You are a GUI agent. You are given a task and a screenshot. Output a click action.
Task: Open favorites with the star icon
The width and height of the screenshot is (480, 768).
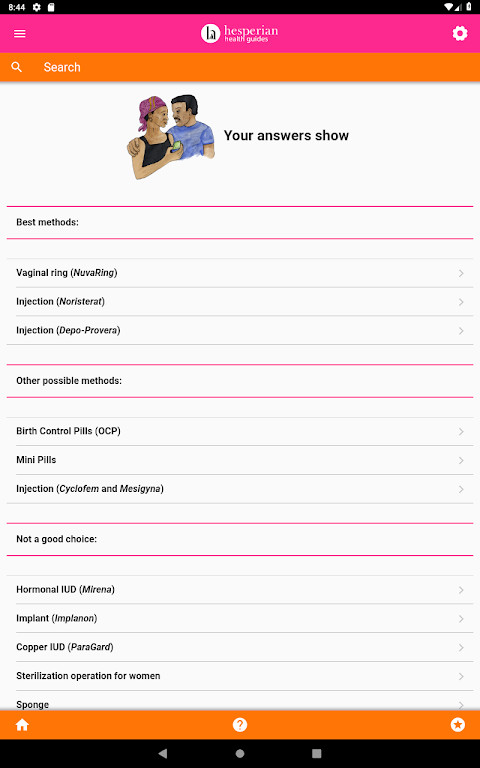457,725
